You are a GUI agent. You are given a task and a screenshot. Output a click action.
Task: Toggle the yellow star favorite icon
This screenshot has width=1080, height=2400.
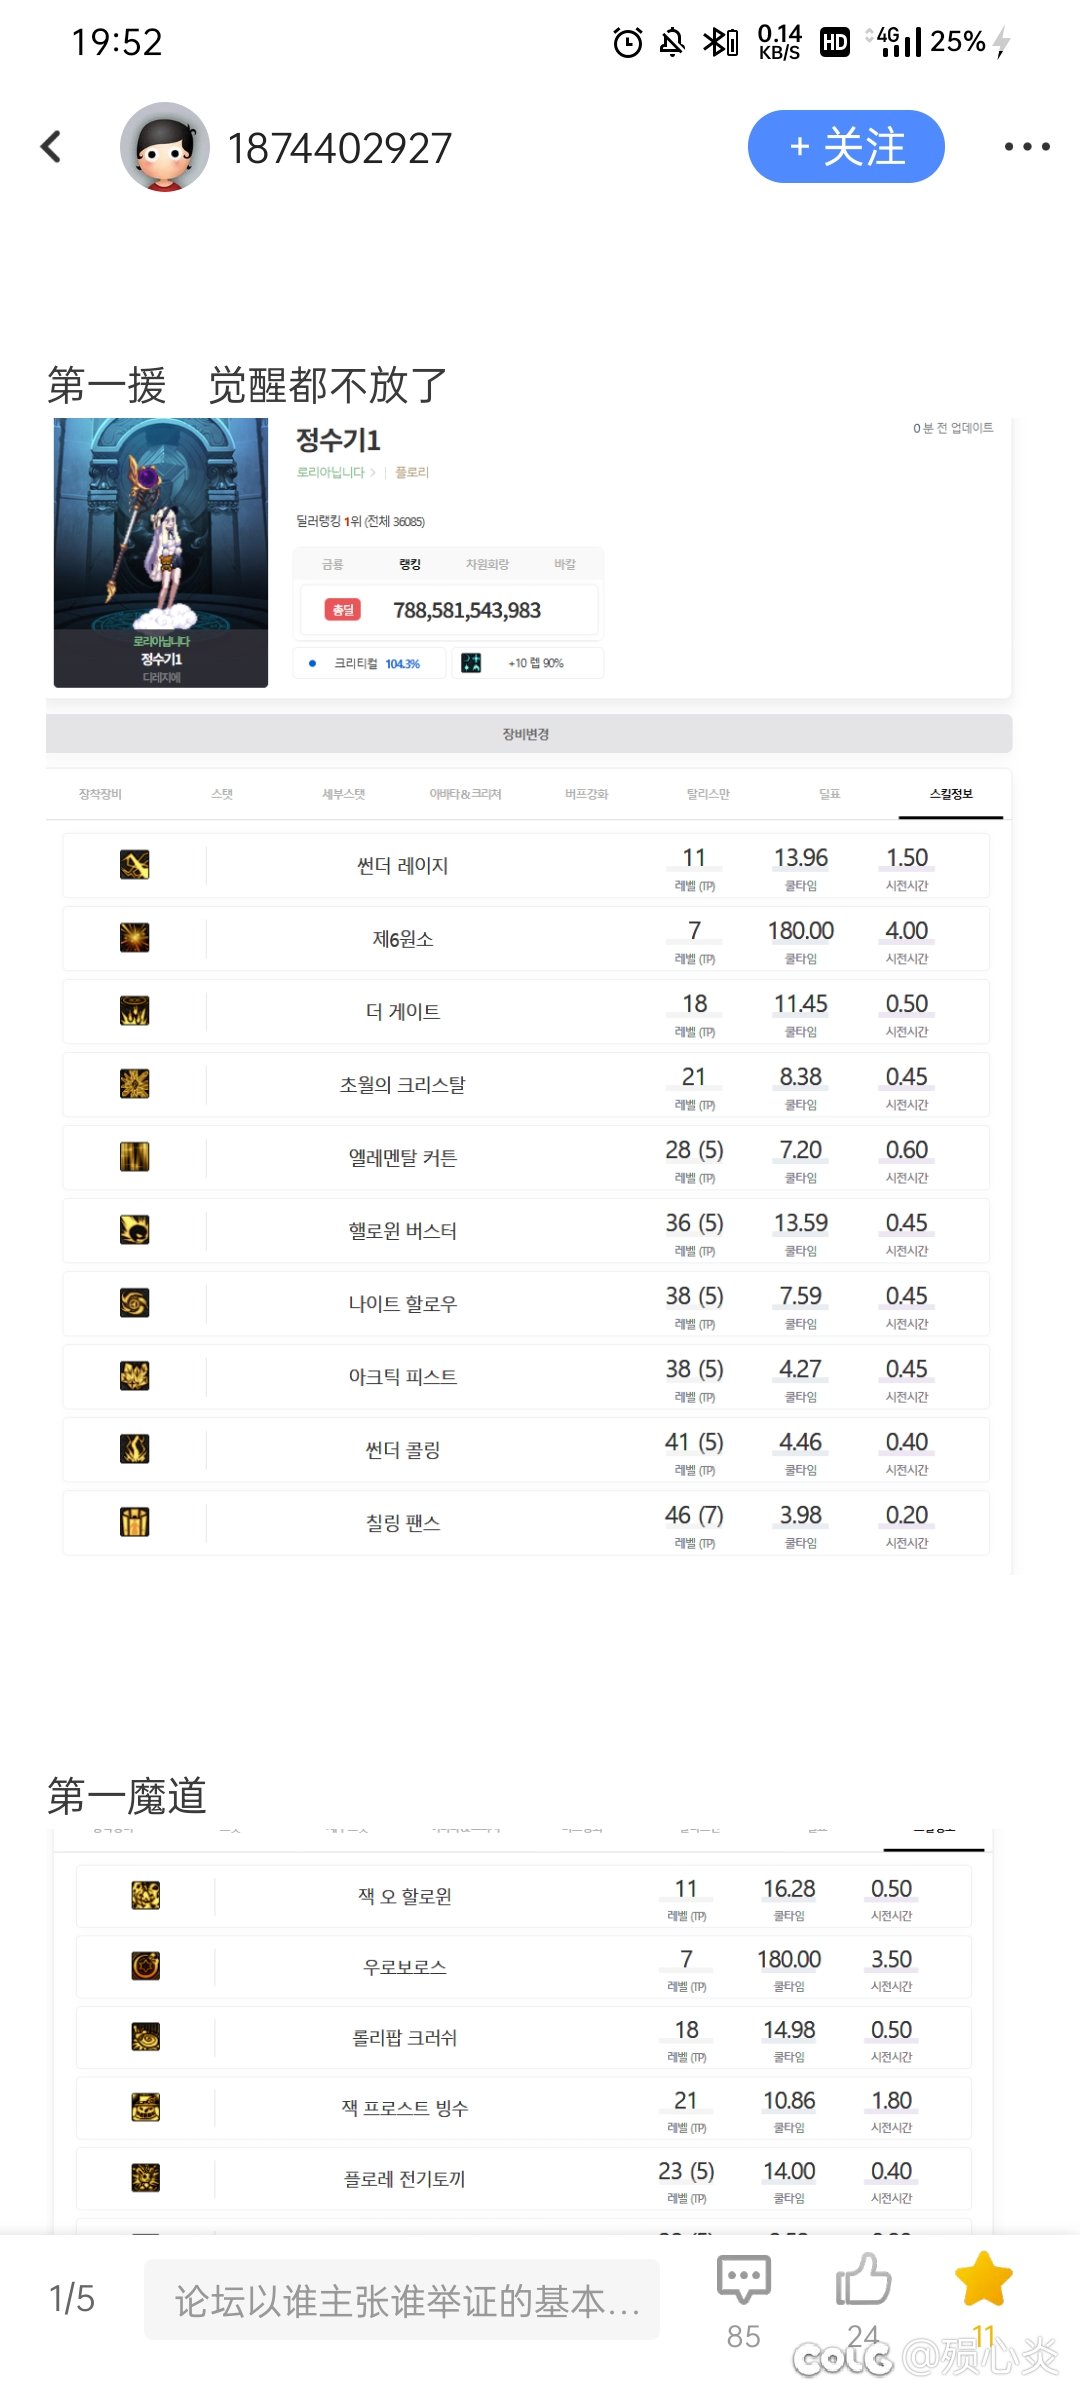click(984, 2279)
